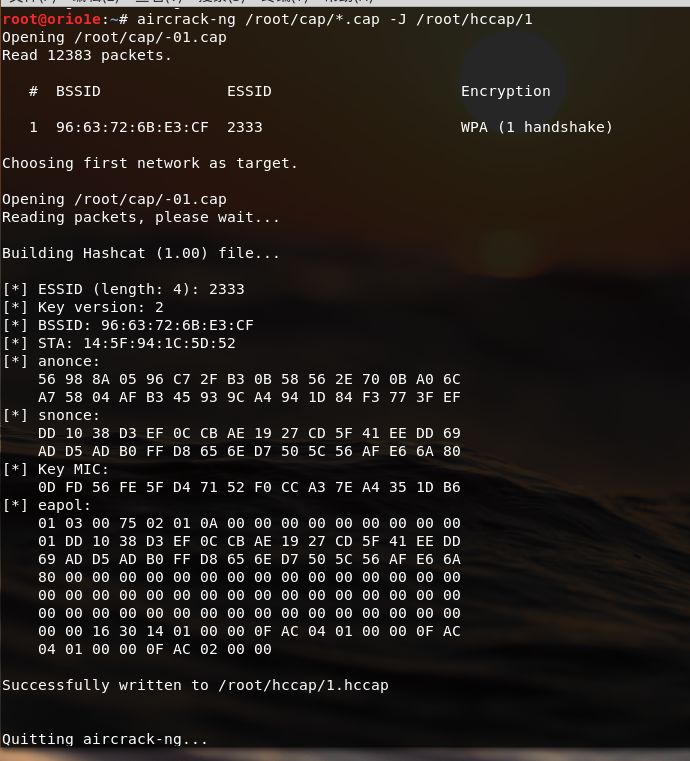
Task: Click snonce line ending 'EE DD 69'
Action: click(249, 433)
